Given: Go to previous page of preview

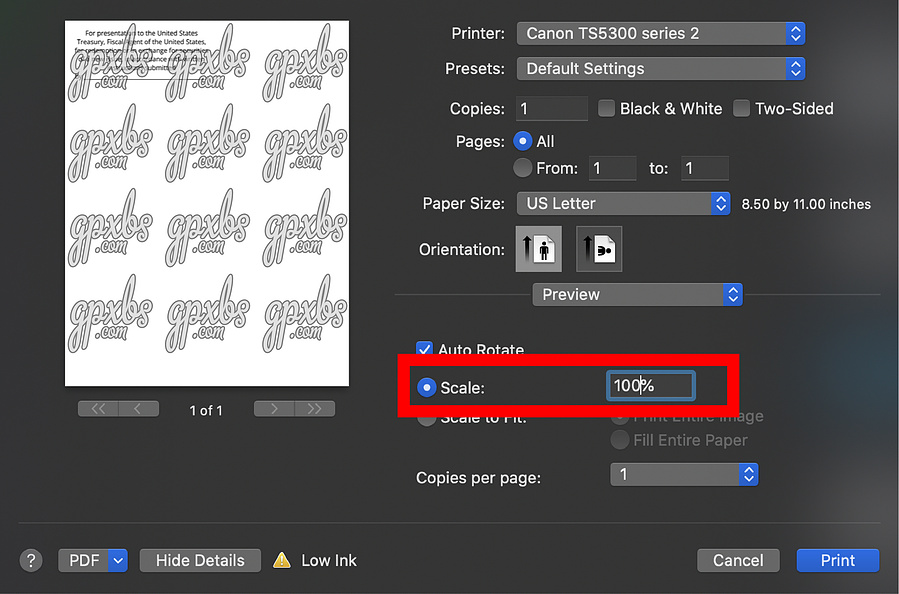Looking at the screenshot, I should click(139, 409).
